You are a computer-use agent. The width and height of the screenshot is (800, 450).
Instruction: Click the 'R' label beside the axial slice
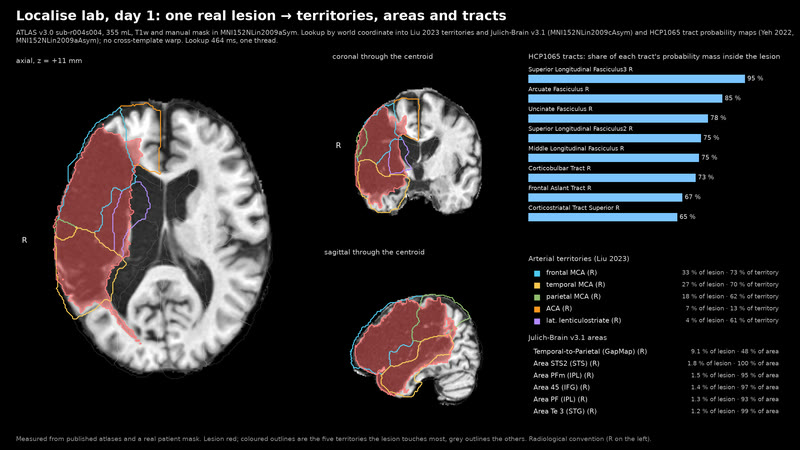coord(24,240)
